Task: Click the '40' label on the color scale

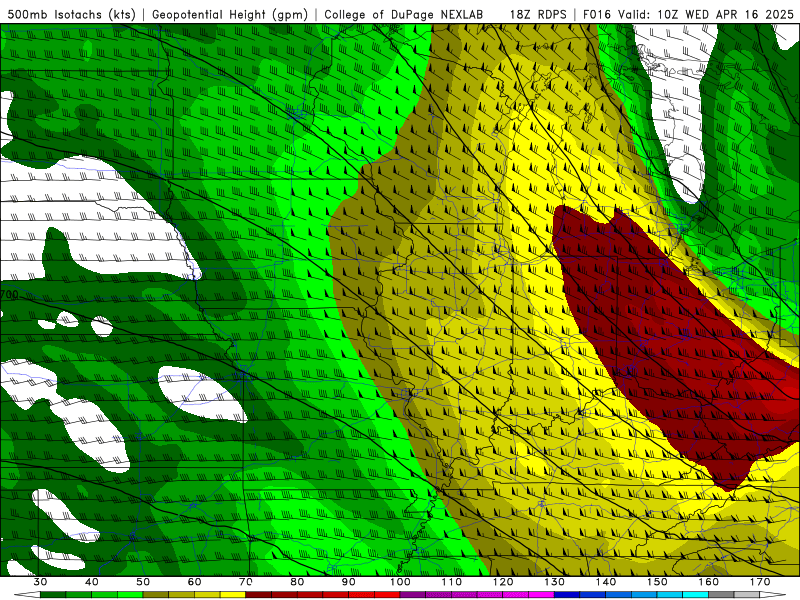Action: (x=92, y=582)
